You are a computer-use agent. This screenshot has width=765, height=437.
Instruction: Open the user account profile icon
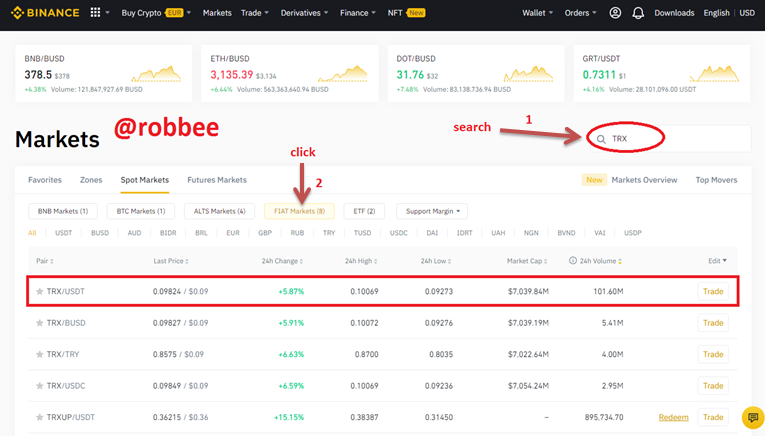615,13
